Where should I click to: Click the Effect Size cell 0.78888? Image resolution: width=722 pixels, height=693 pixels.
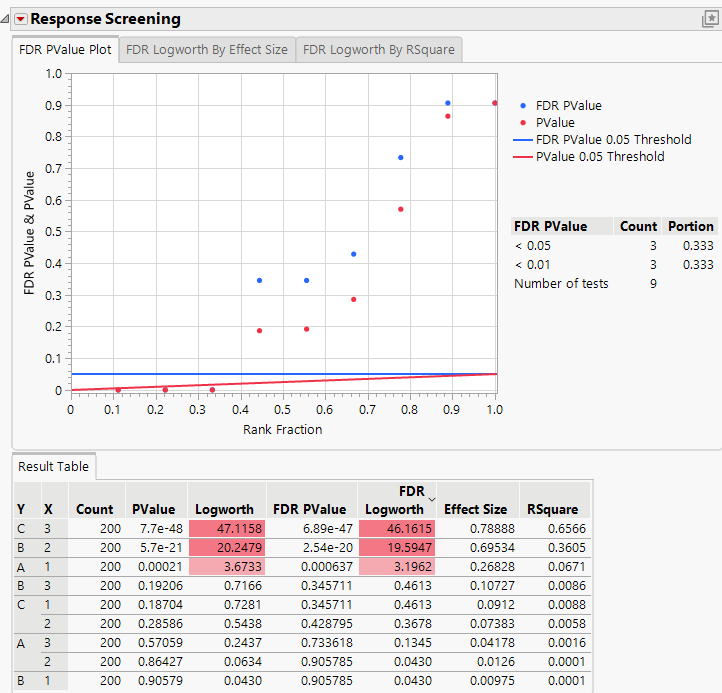tap(492, 529)
